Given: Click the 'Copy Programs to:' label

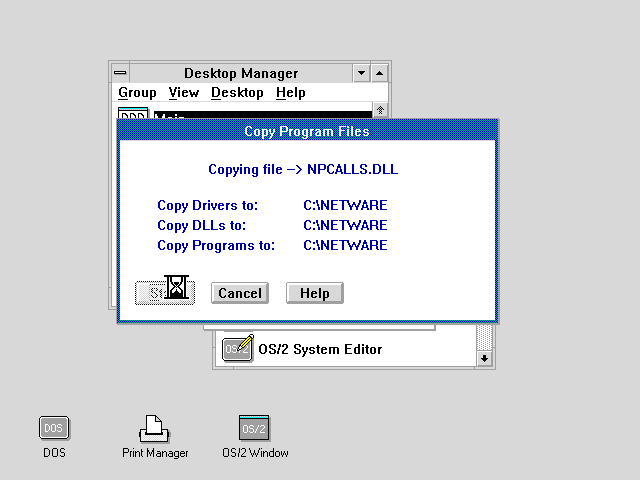Looking at the screenshot, I should pos(216,246).
